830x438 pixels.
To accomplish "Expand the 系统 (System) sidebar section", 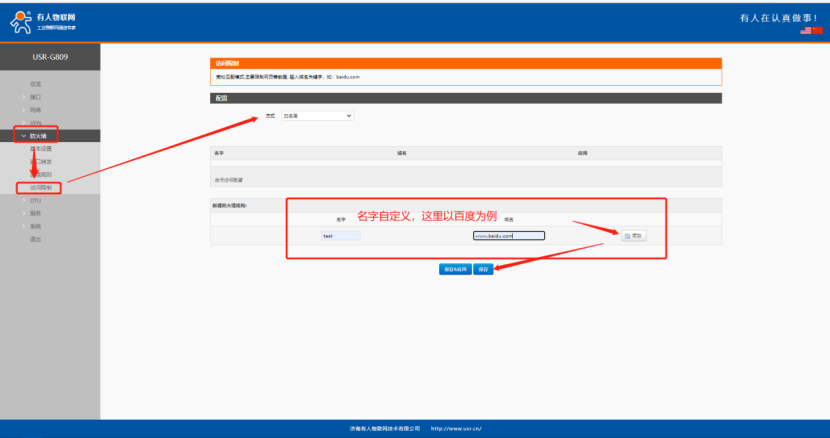I will pyautogui.click(x=35, y=226).
